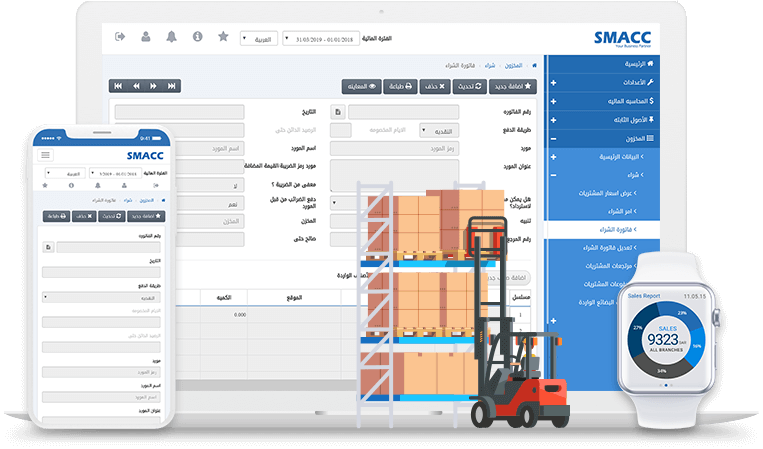Open الرئيسية in the sidebar menu
The width and height of the screenshot is (763, 449).
coord(604,63)
